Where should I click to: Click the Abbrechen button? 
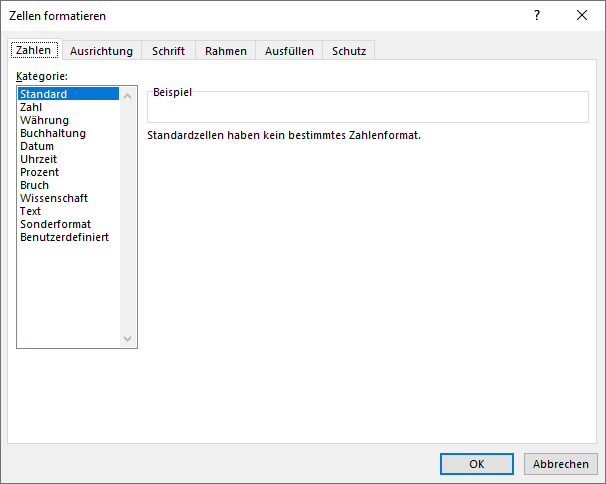[560, 464]
